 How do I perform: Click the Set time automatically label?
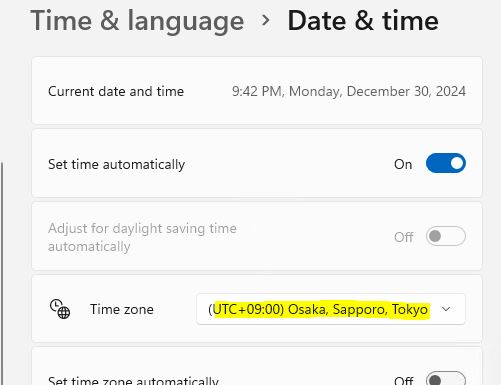pyautogui.click(x=116, y=164)
